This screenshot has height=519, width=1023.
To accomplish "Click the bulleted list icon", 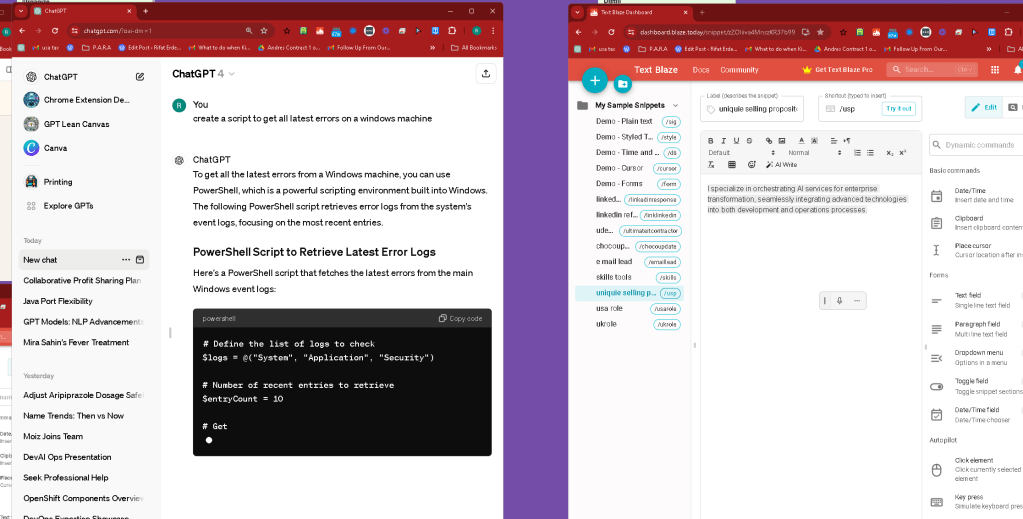I will click(x=870, y=153).
